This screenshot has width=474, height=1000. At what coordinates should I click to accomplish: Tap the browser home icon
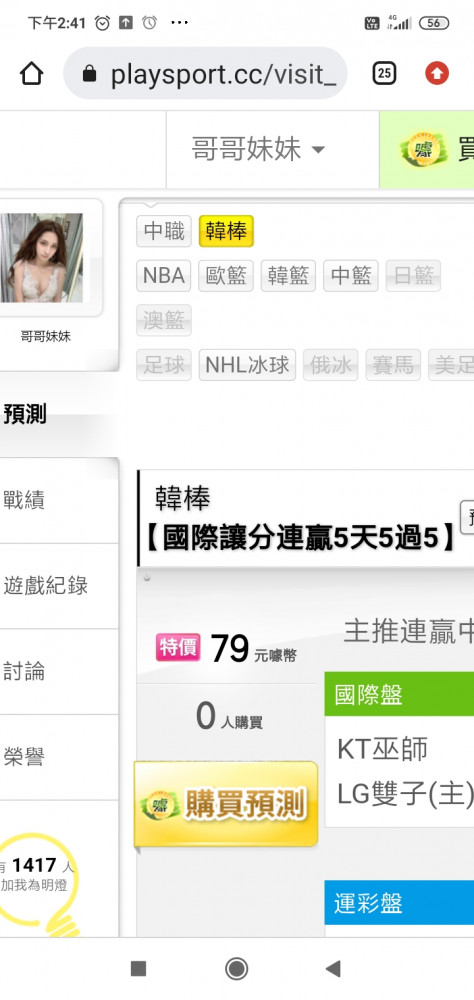pos(31,74)
